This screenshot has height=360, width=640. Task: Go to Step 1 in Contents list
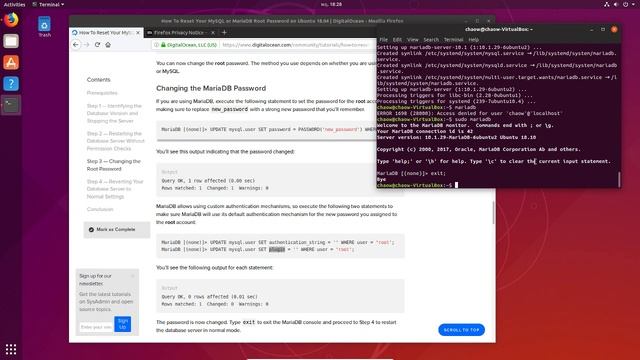114,113
